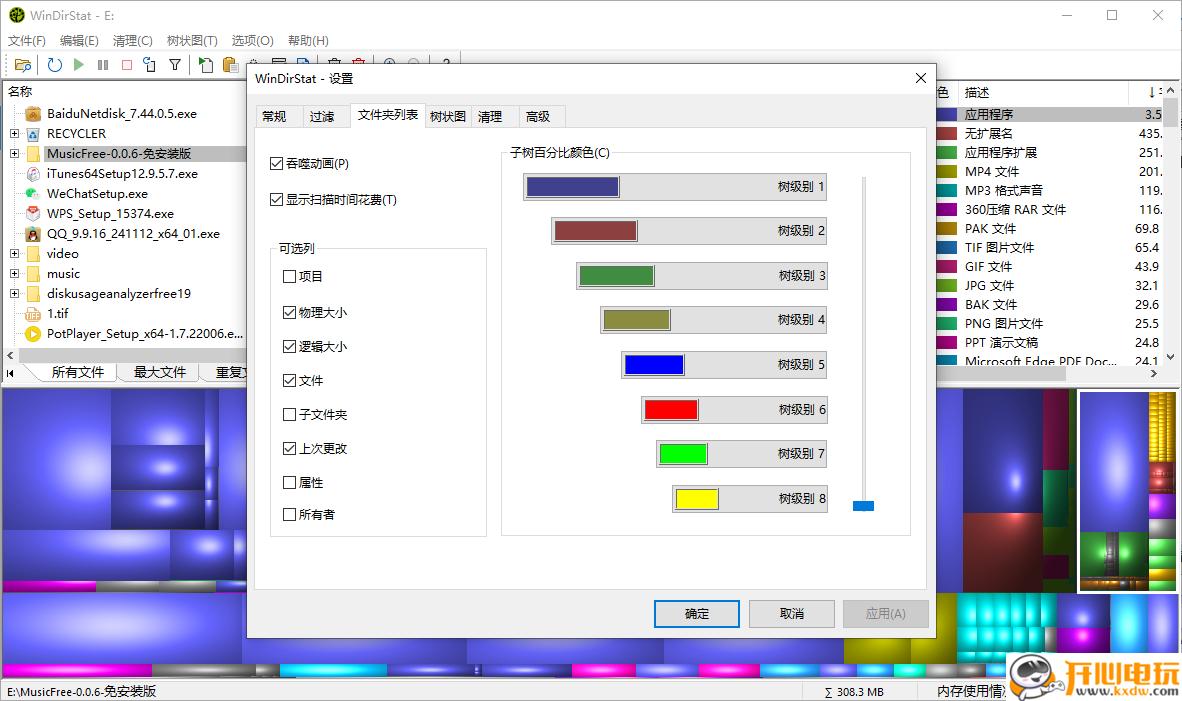Click the Paste toolbar icon
The height and width of the screenshot is (701, 1182).
coord(228,64)
